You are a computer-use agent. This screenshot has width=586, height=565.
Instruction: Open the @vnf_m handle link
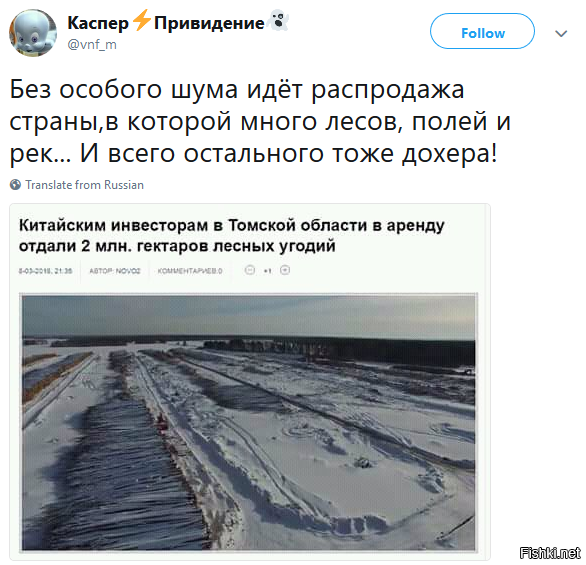click(x=92, y=44)
